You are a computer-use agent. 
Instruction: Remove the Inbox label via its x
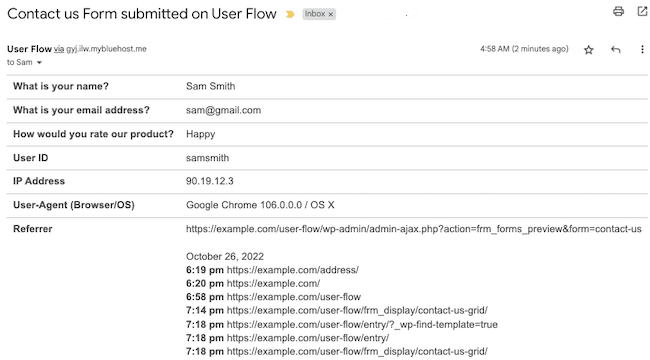click(330, 14)
